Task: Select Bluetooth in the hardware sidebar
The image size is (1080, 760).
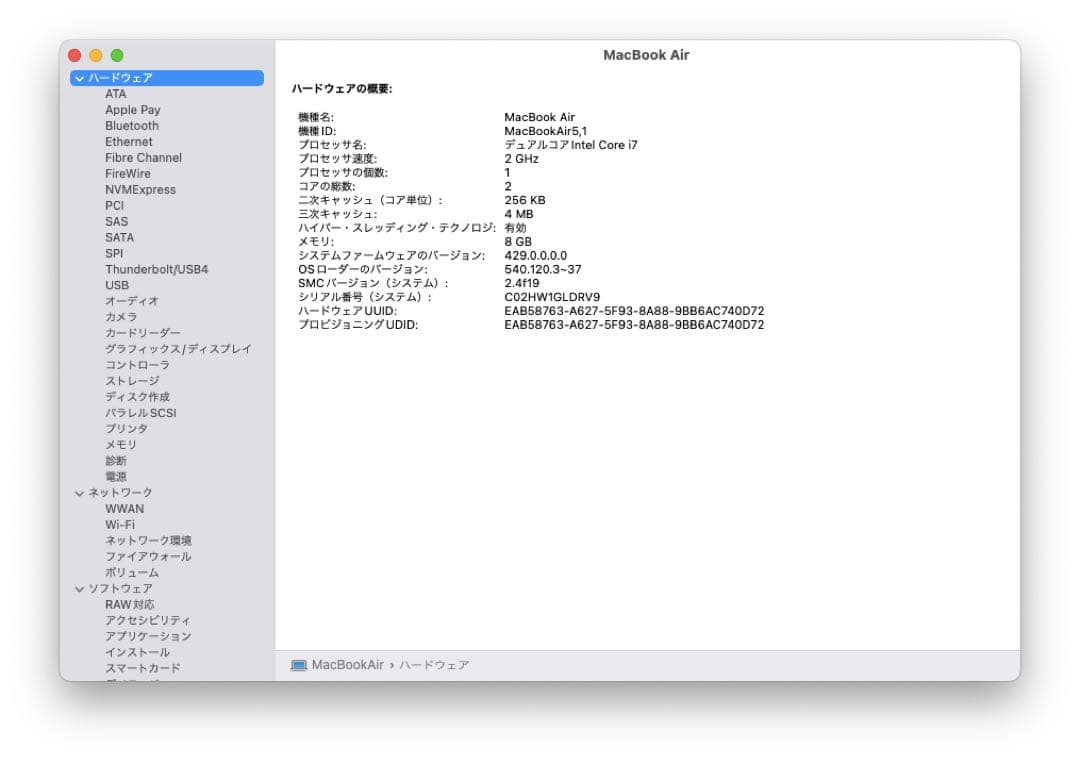Action: pos(133,125)
